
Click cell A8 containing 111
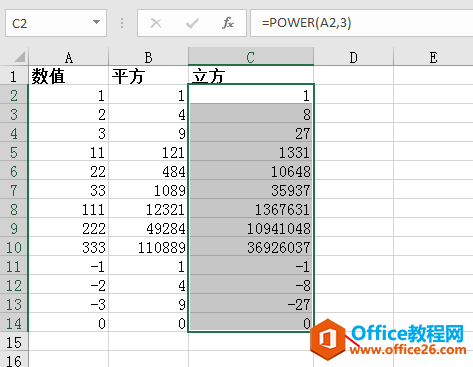pyautogui.click(x=69, y=208)
